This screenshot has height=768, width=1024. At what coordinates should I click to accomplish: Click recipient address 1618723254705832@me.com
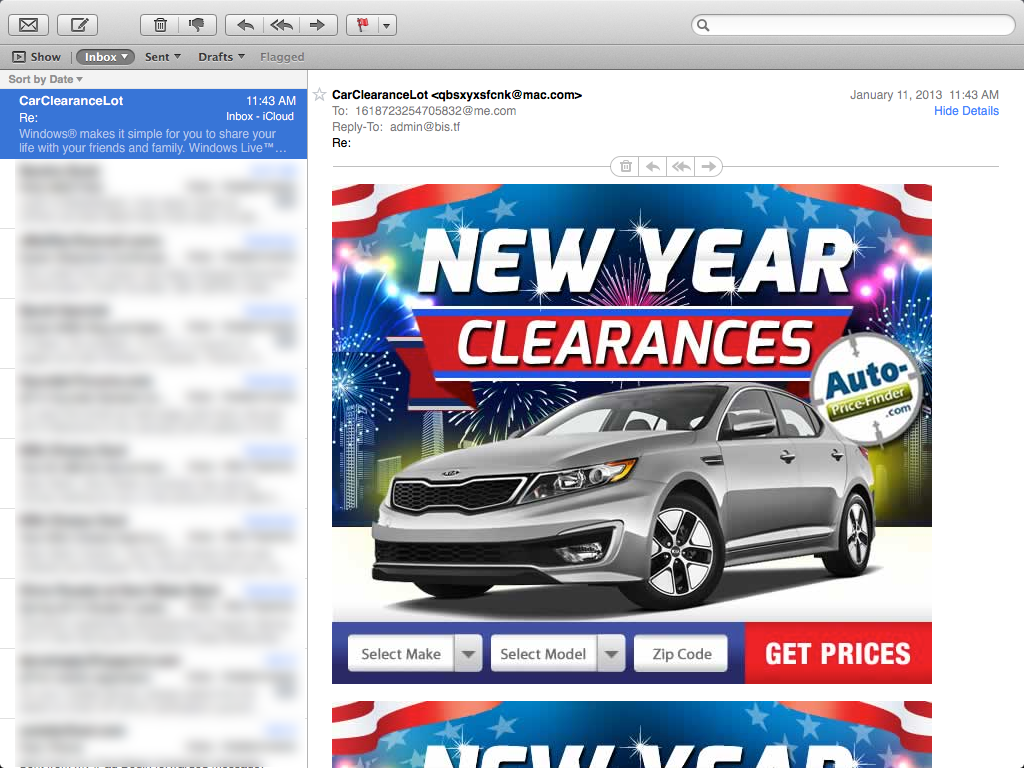click(x=436, y=111)
